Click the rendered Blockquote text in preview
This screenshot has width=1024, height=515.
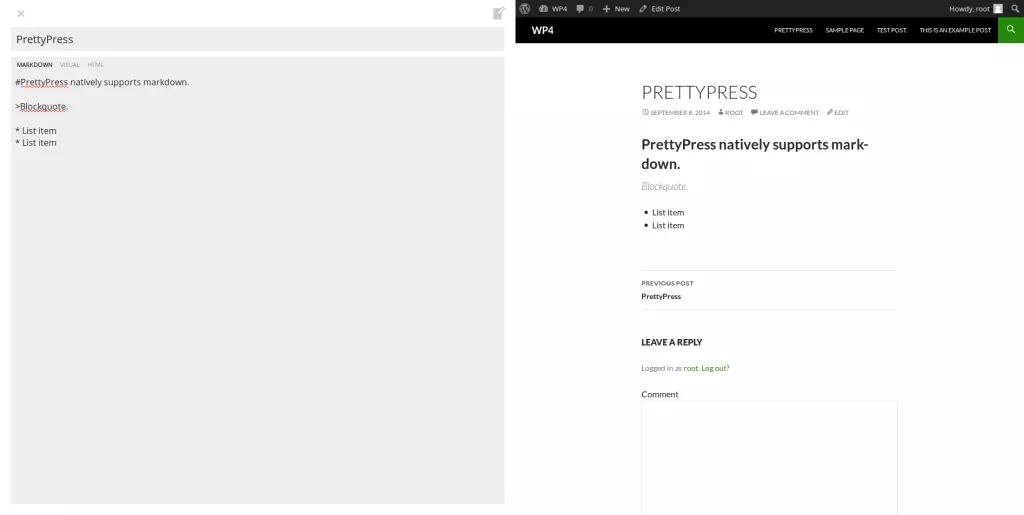665,187
